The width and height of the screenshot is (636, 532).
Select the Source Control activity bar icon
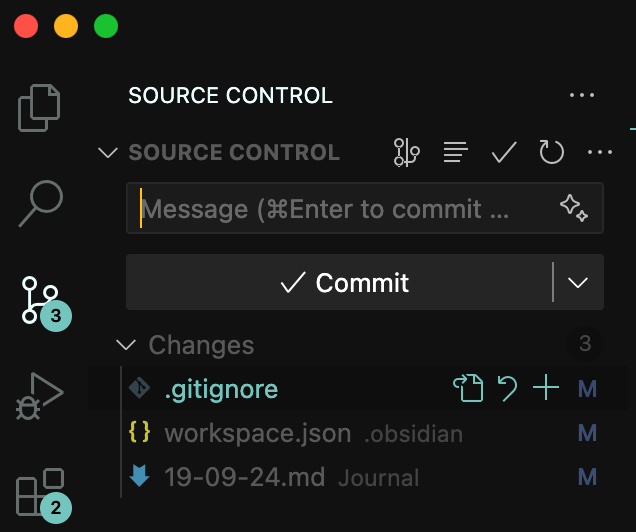click(41, 300)
